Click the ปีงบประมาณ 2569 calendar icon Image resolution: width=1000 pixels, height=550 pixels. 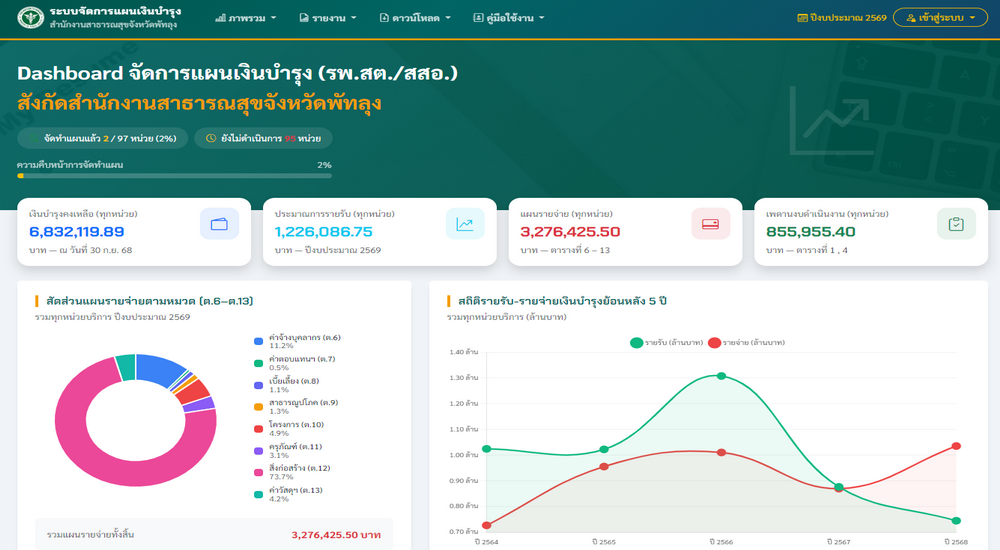[x=802, y=18]
